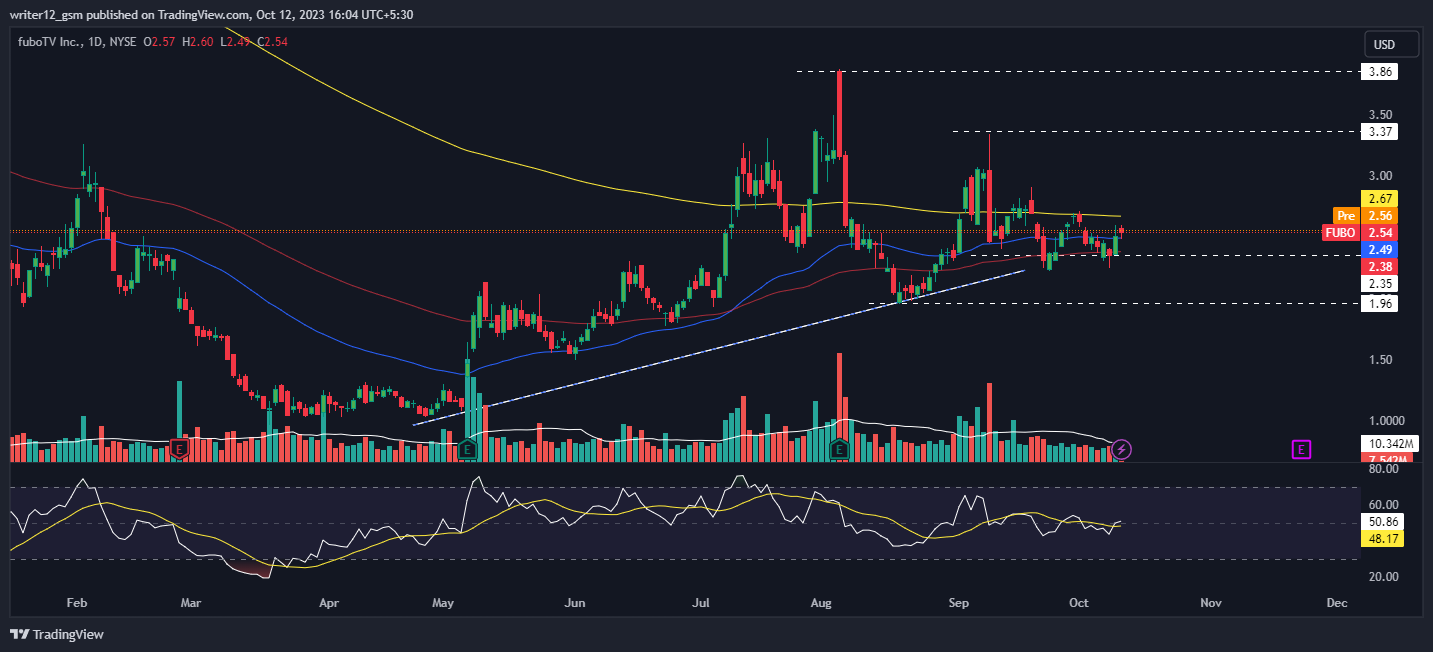Image resolution: width=1433 pixels, height=652 pixels.
Task: Click the purple lightning bolt icon
Action: tap(1122, 450)
